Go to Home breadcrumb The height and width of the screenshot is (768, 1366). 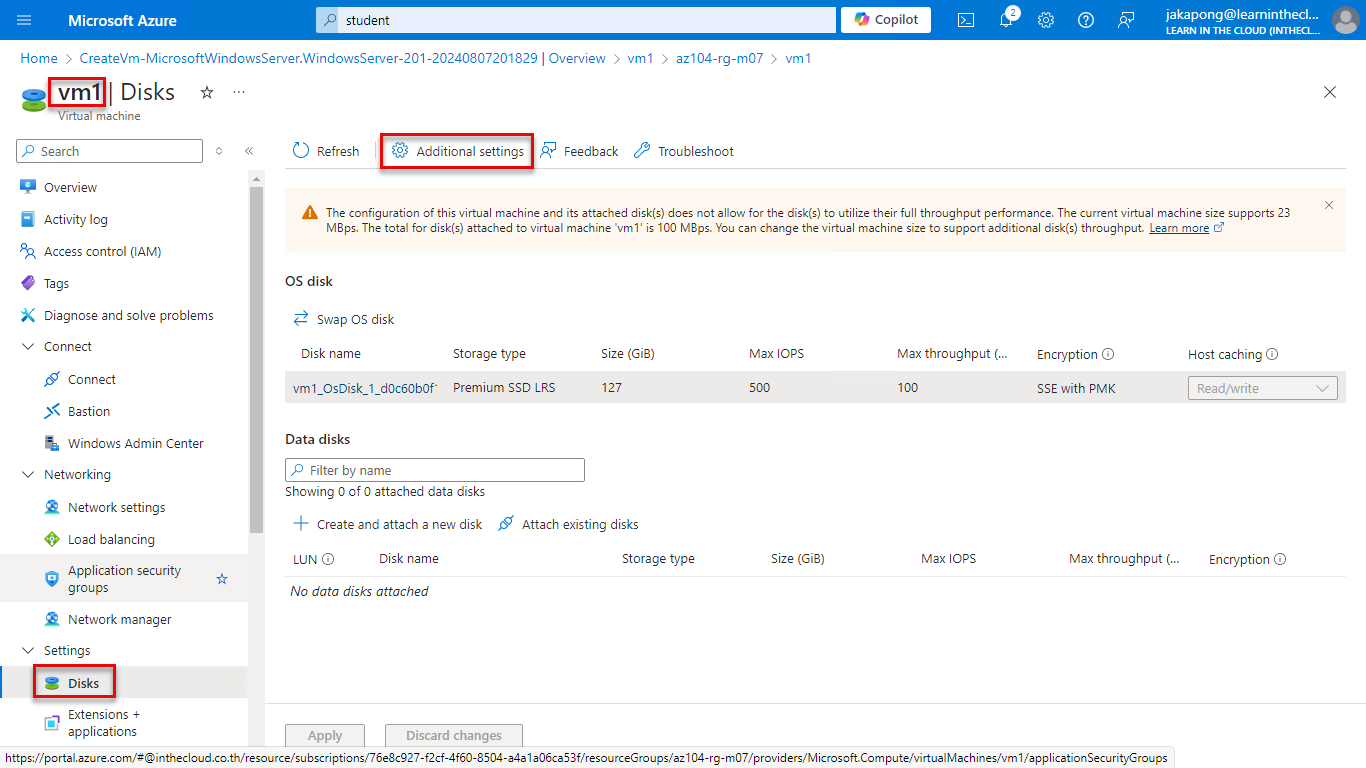[39, 58]
